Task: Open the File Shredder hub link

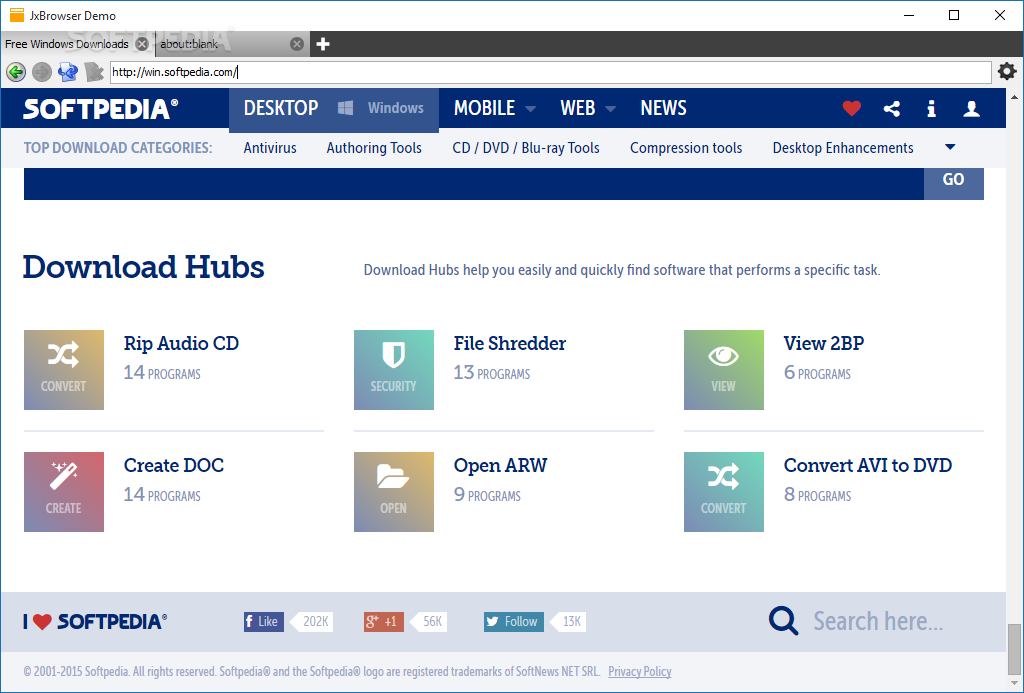Action: point(510,344)
